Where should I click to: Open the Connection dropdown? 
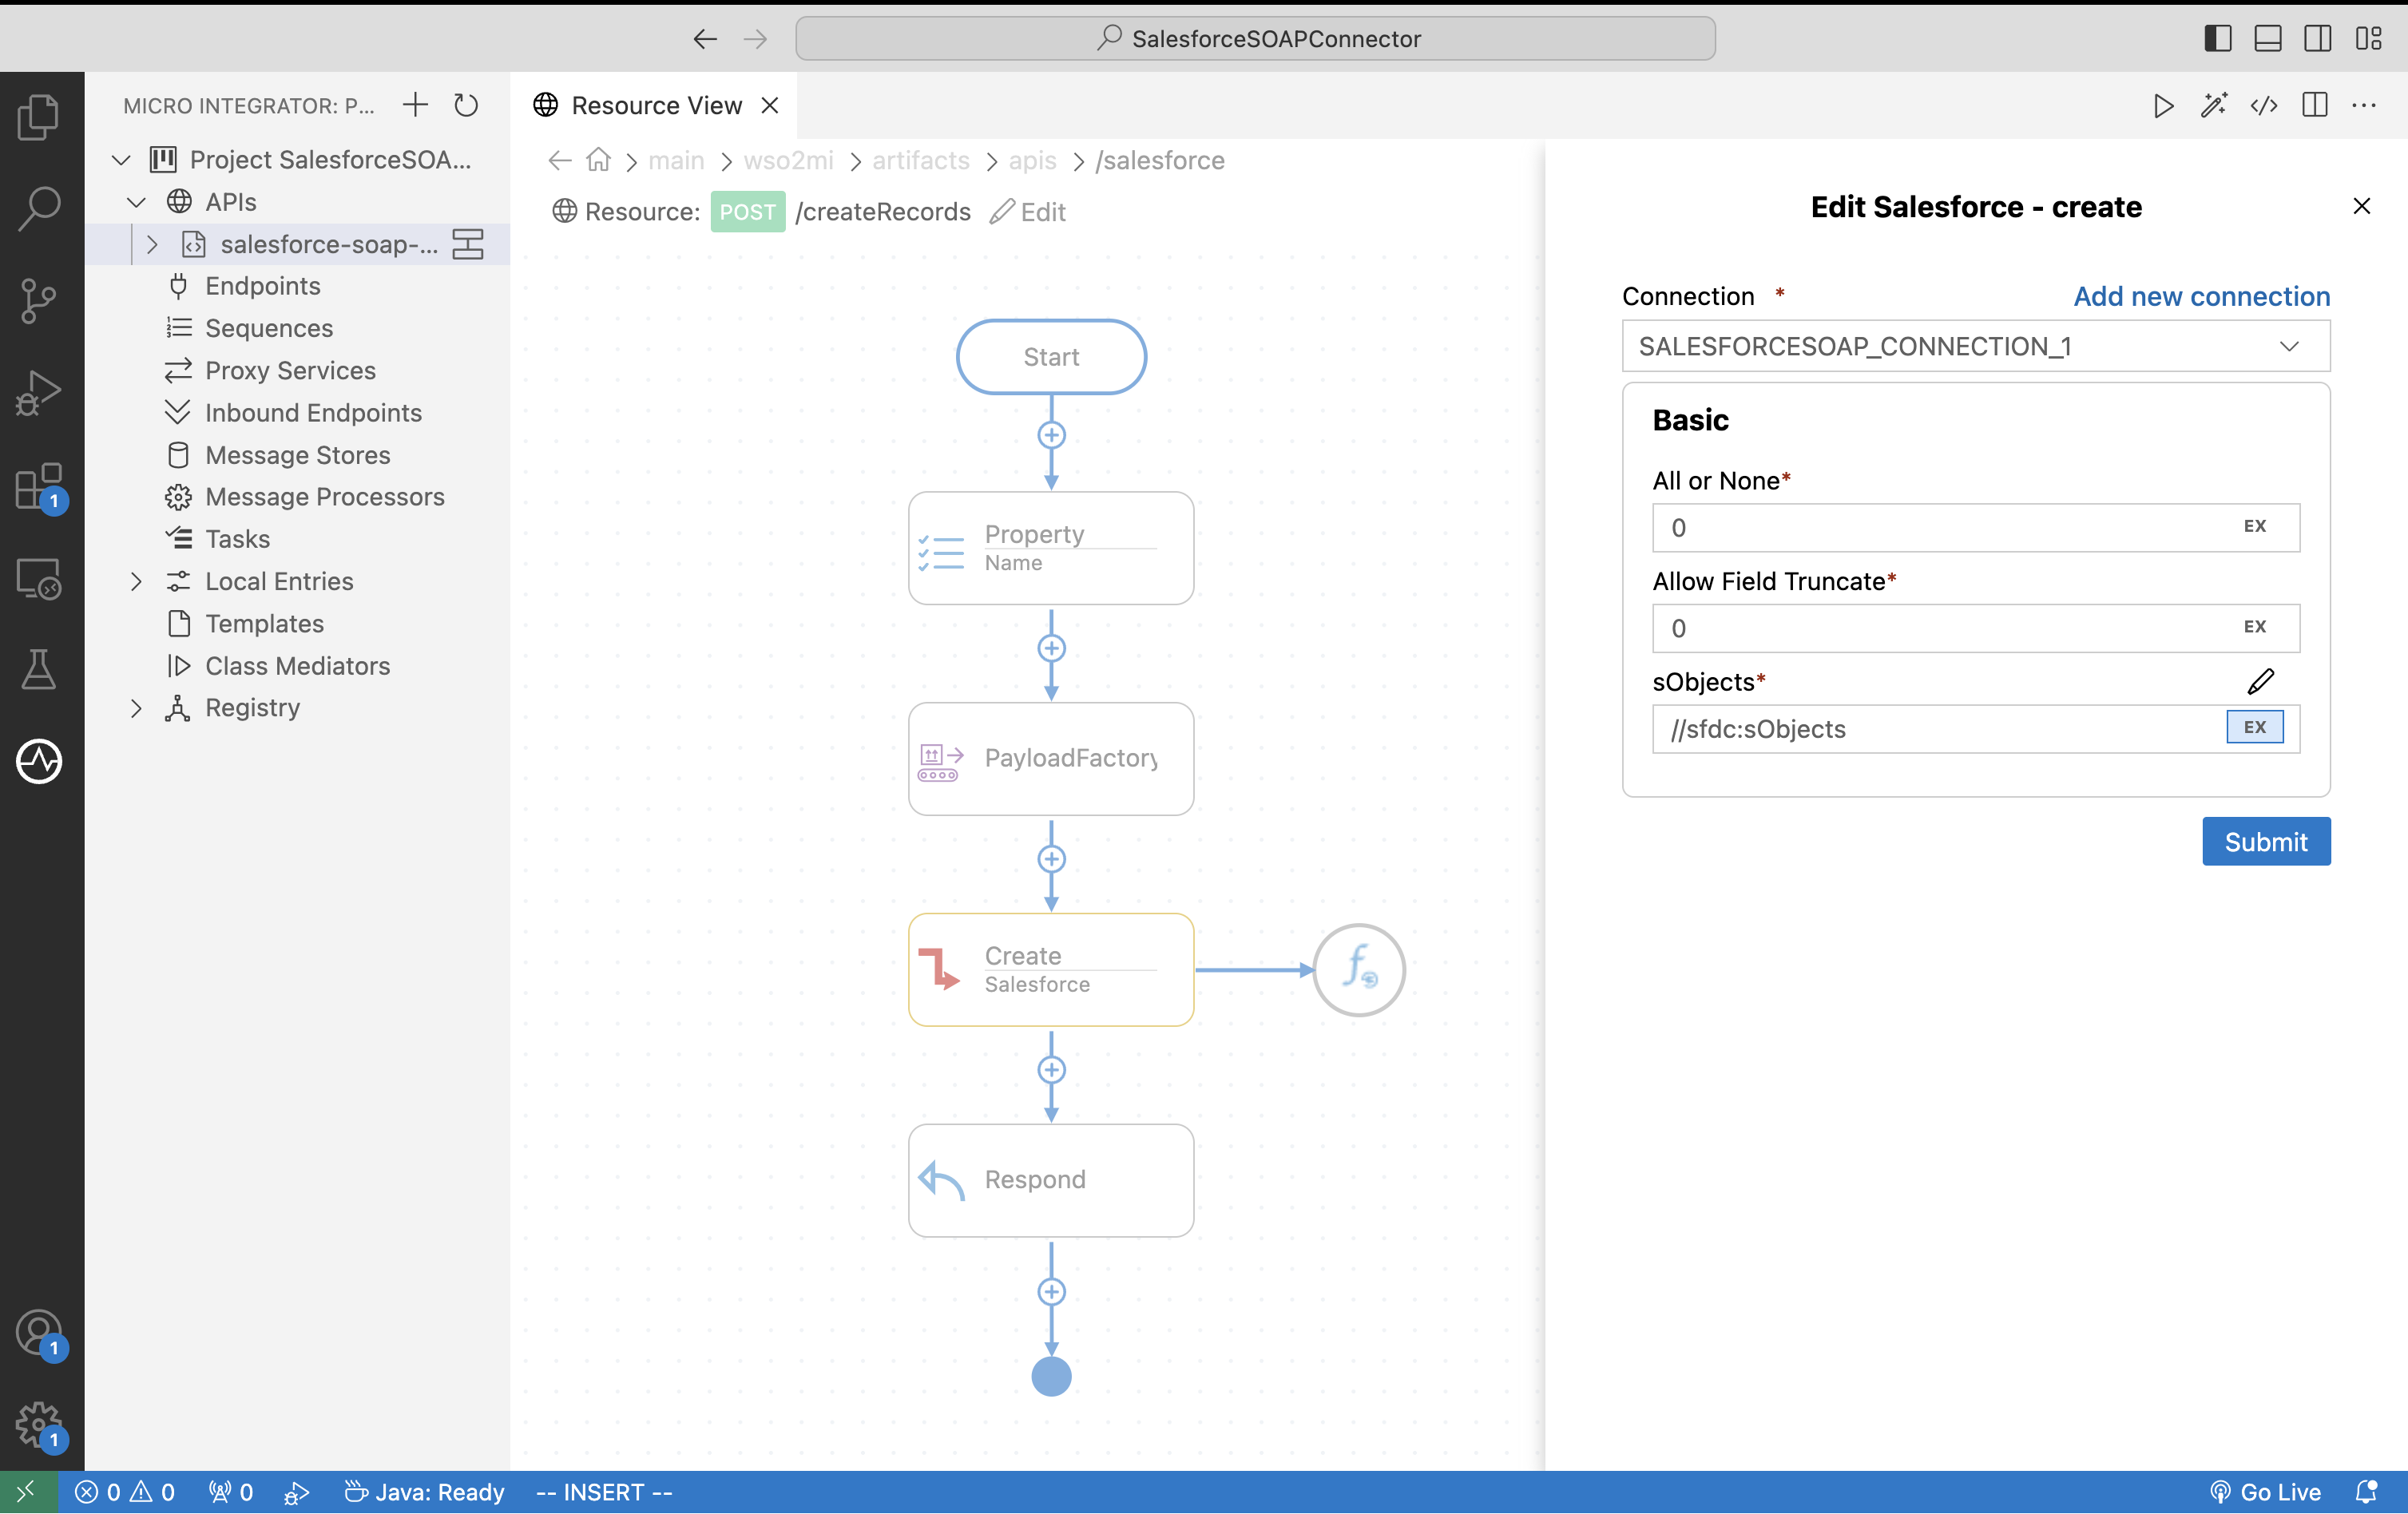coord(1975,346)
